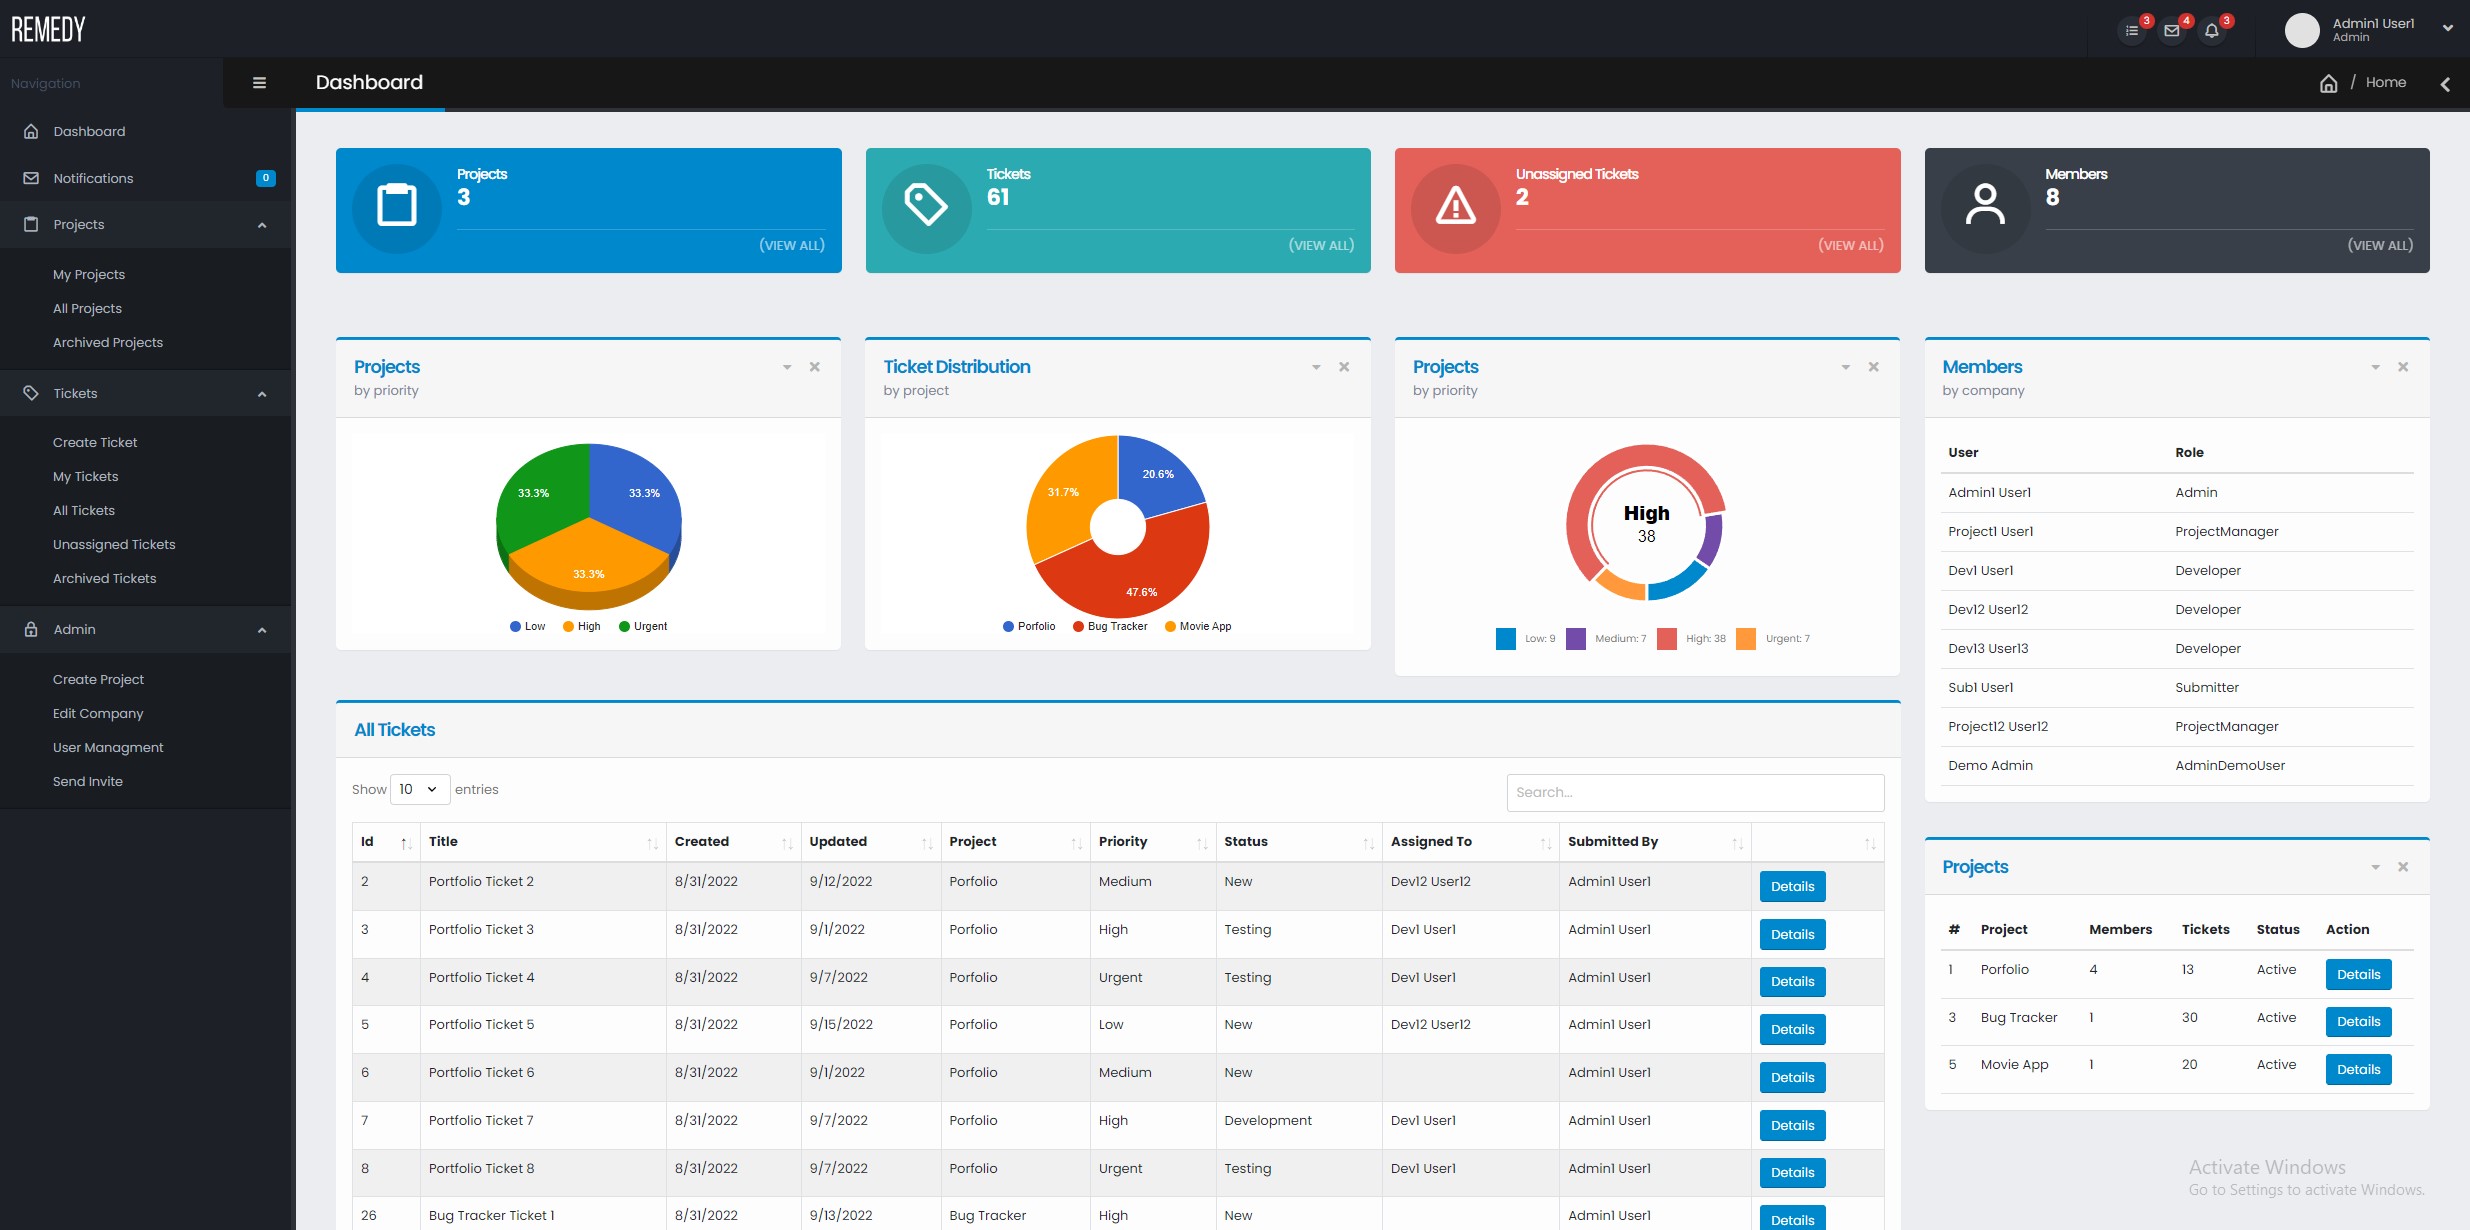The image size is (2470, 1230).
Task: Open Details for Portfolio Ticket 2
Action: (1793, 887)
